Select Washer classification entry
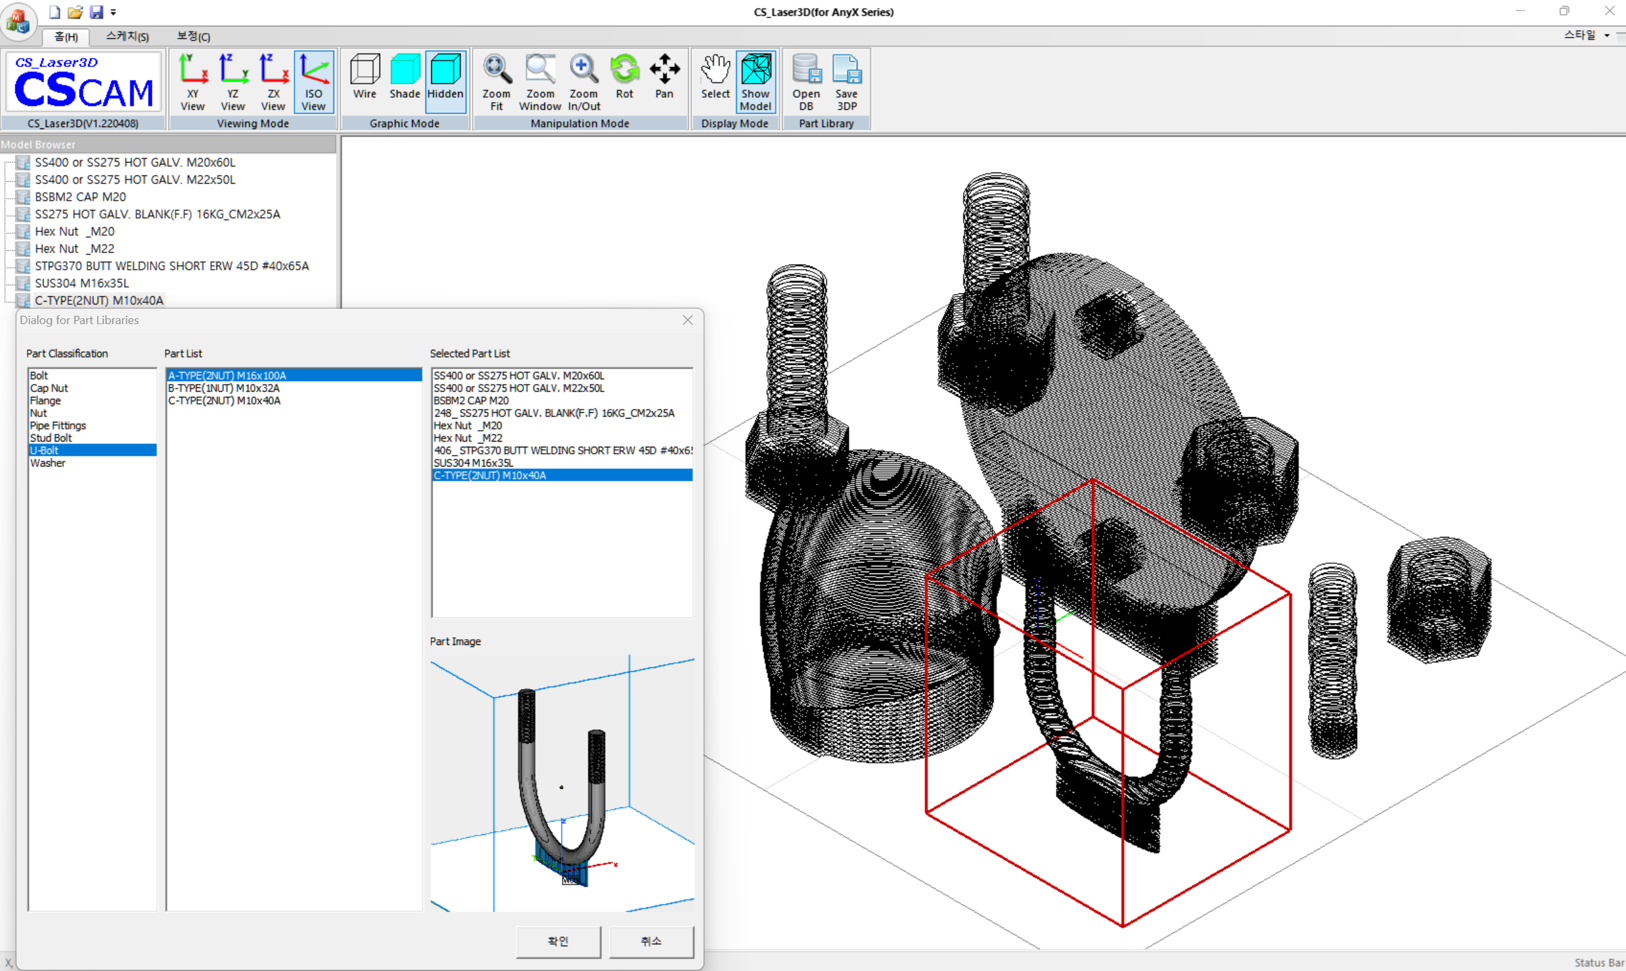Screen dimensions: 1626x971 coord(92,463)
